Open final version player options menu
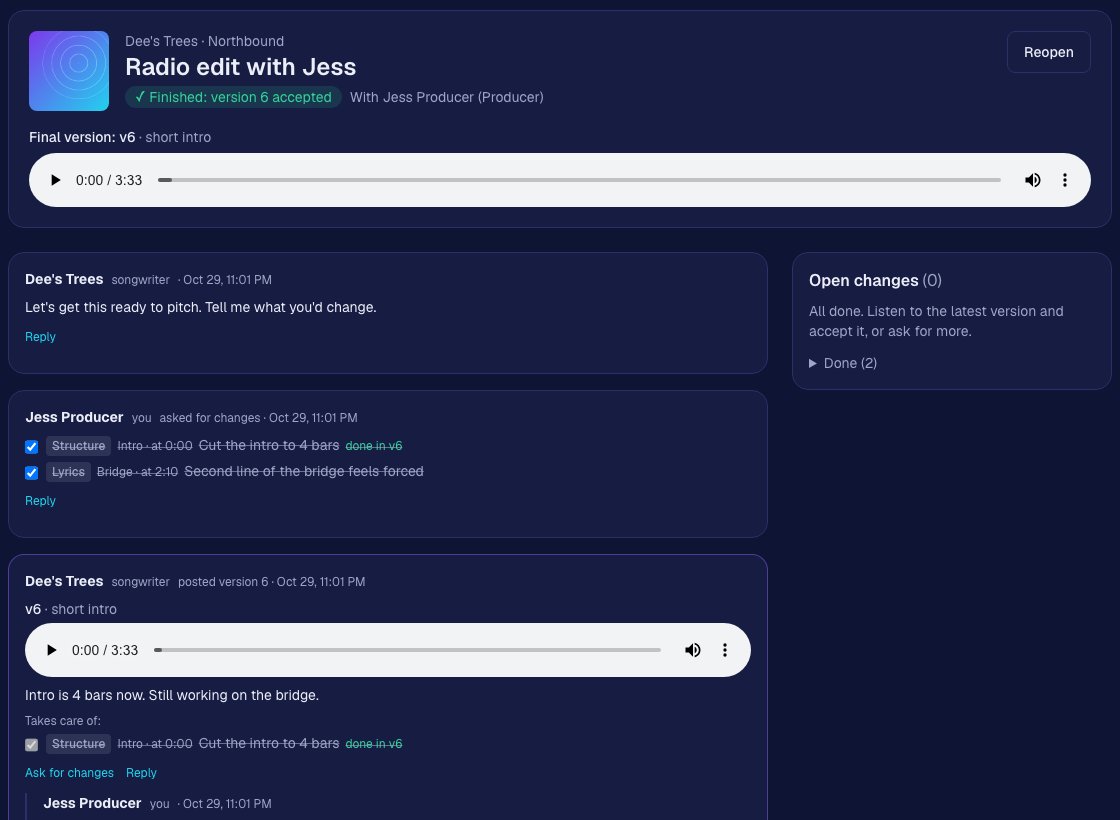 [1064, 180]
